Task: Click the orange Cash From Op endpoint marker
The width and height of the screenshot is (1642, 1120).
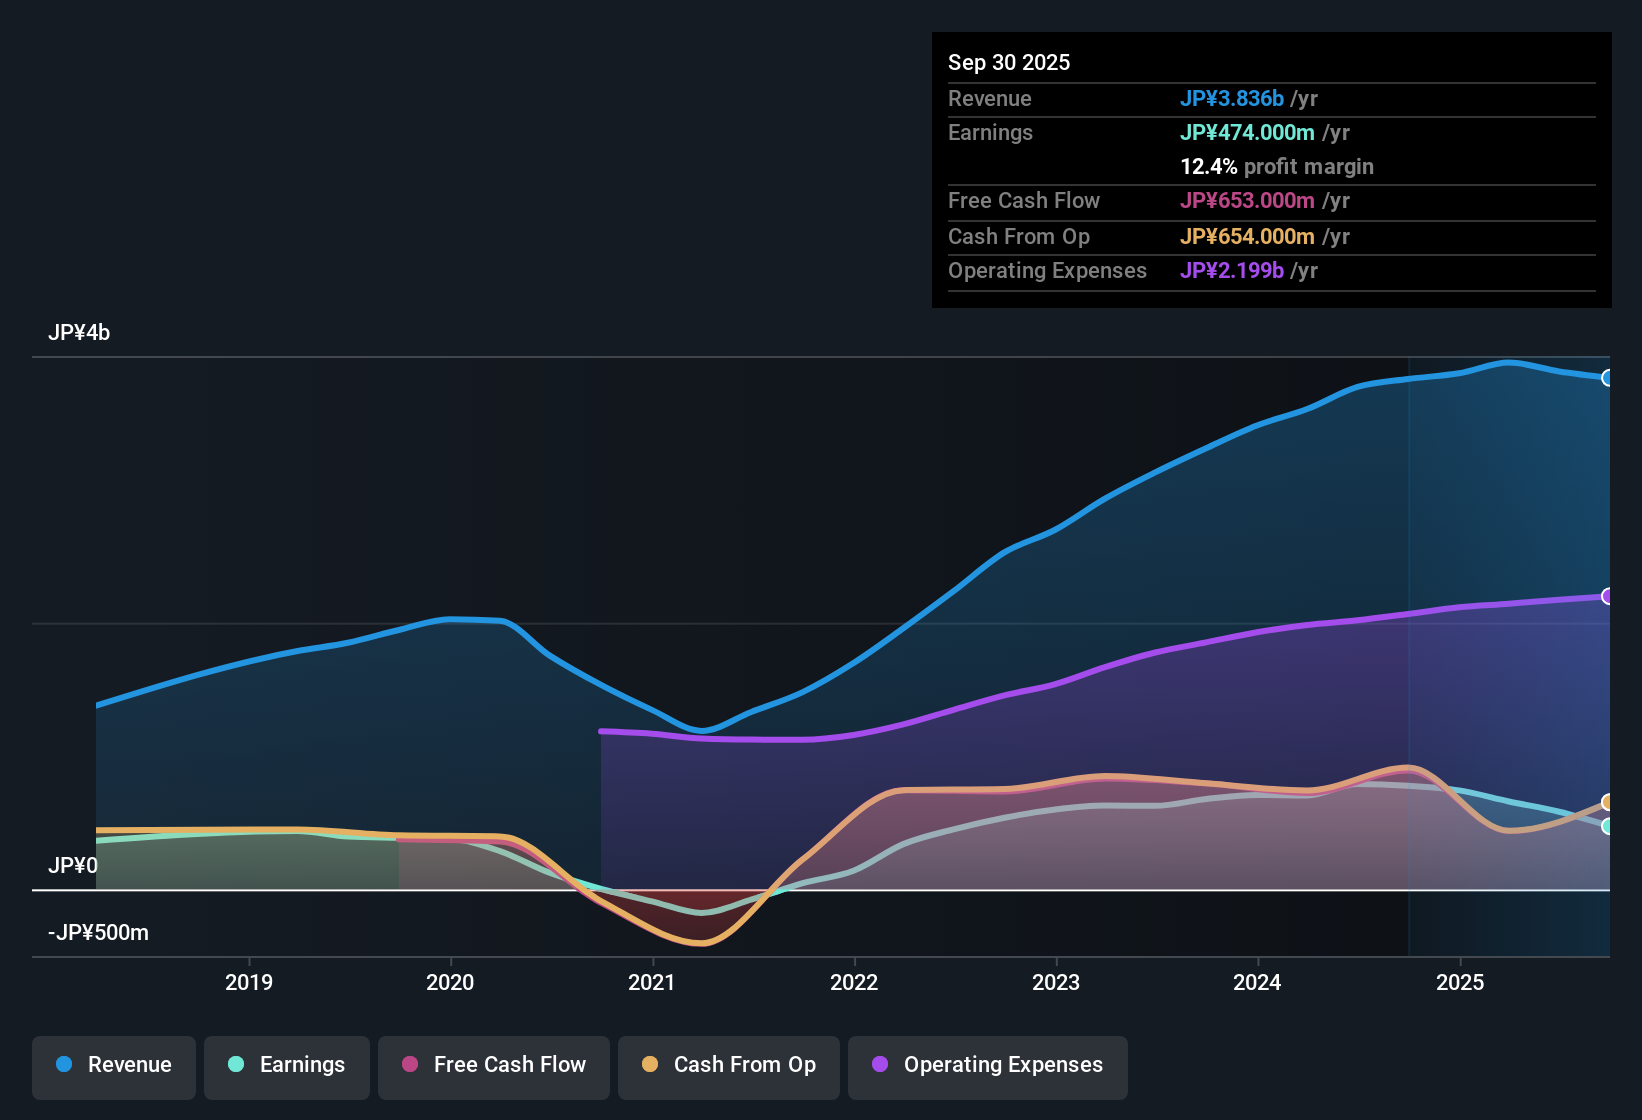Action: coord(1606,802)
